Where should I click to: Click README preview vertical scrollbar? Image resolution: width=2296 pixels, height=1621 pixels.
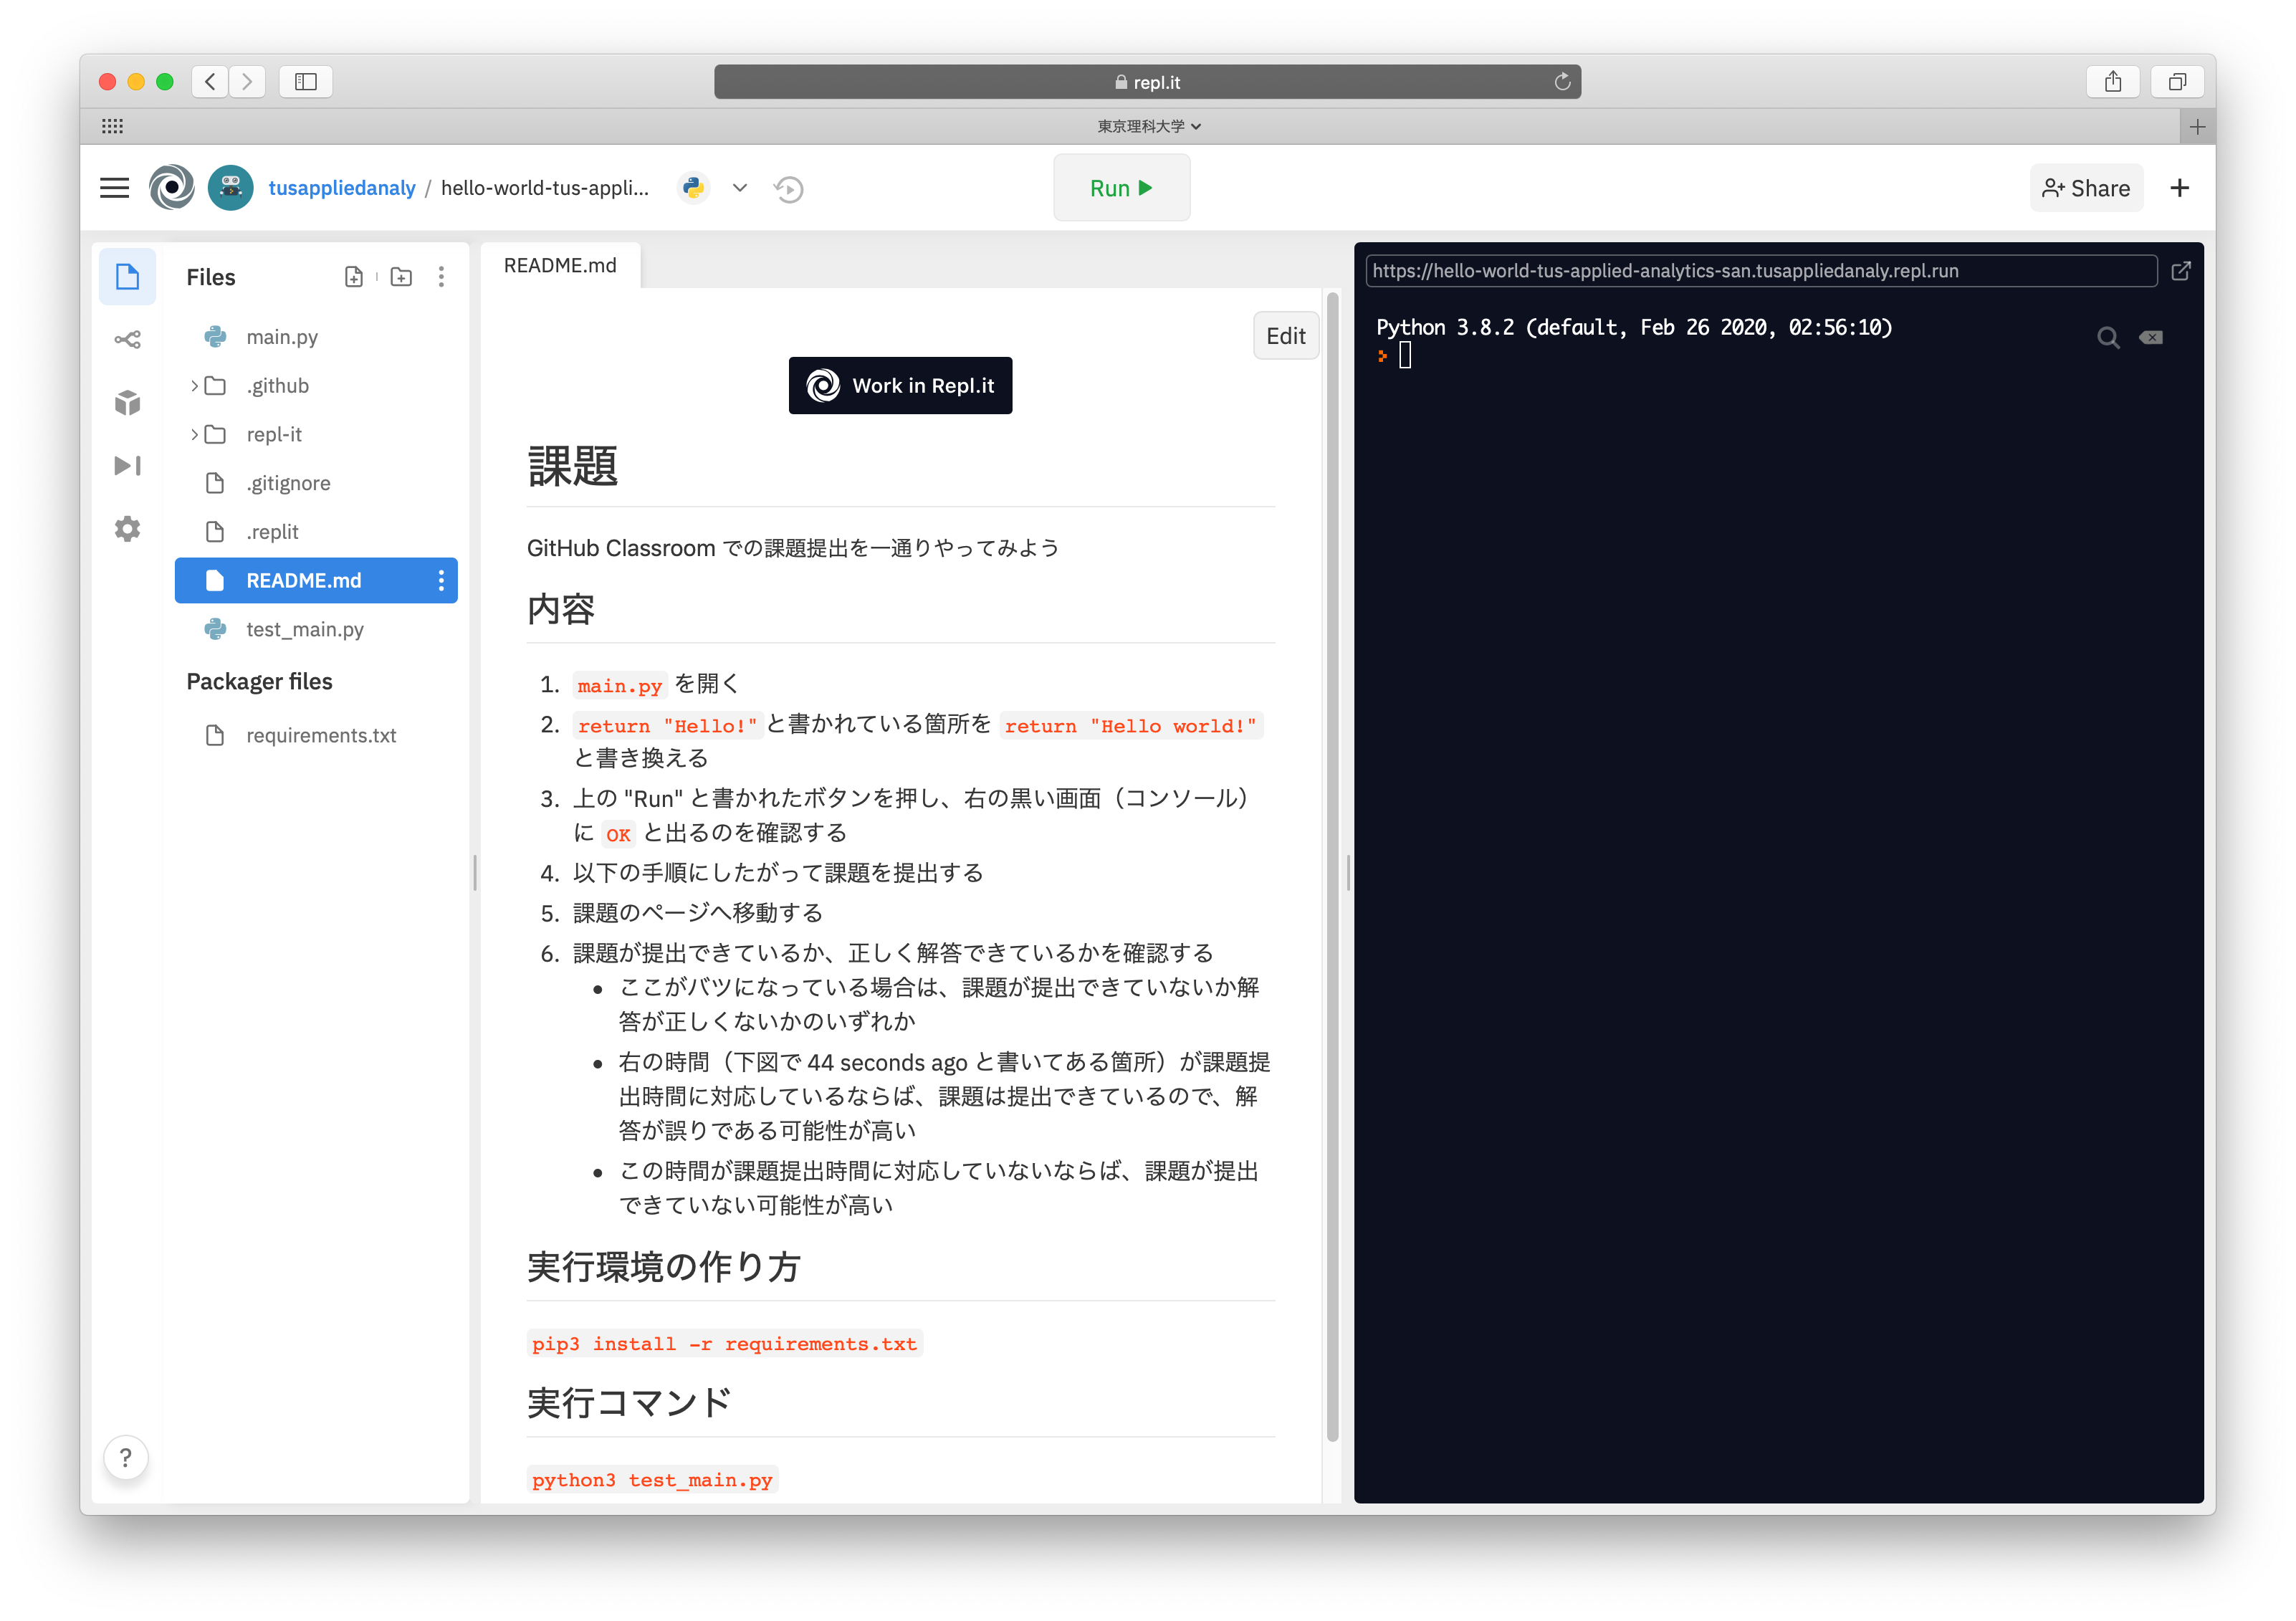[x=1332, y=866]
